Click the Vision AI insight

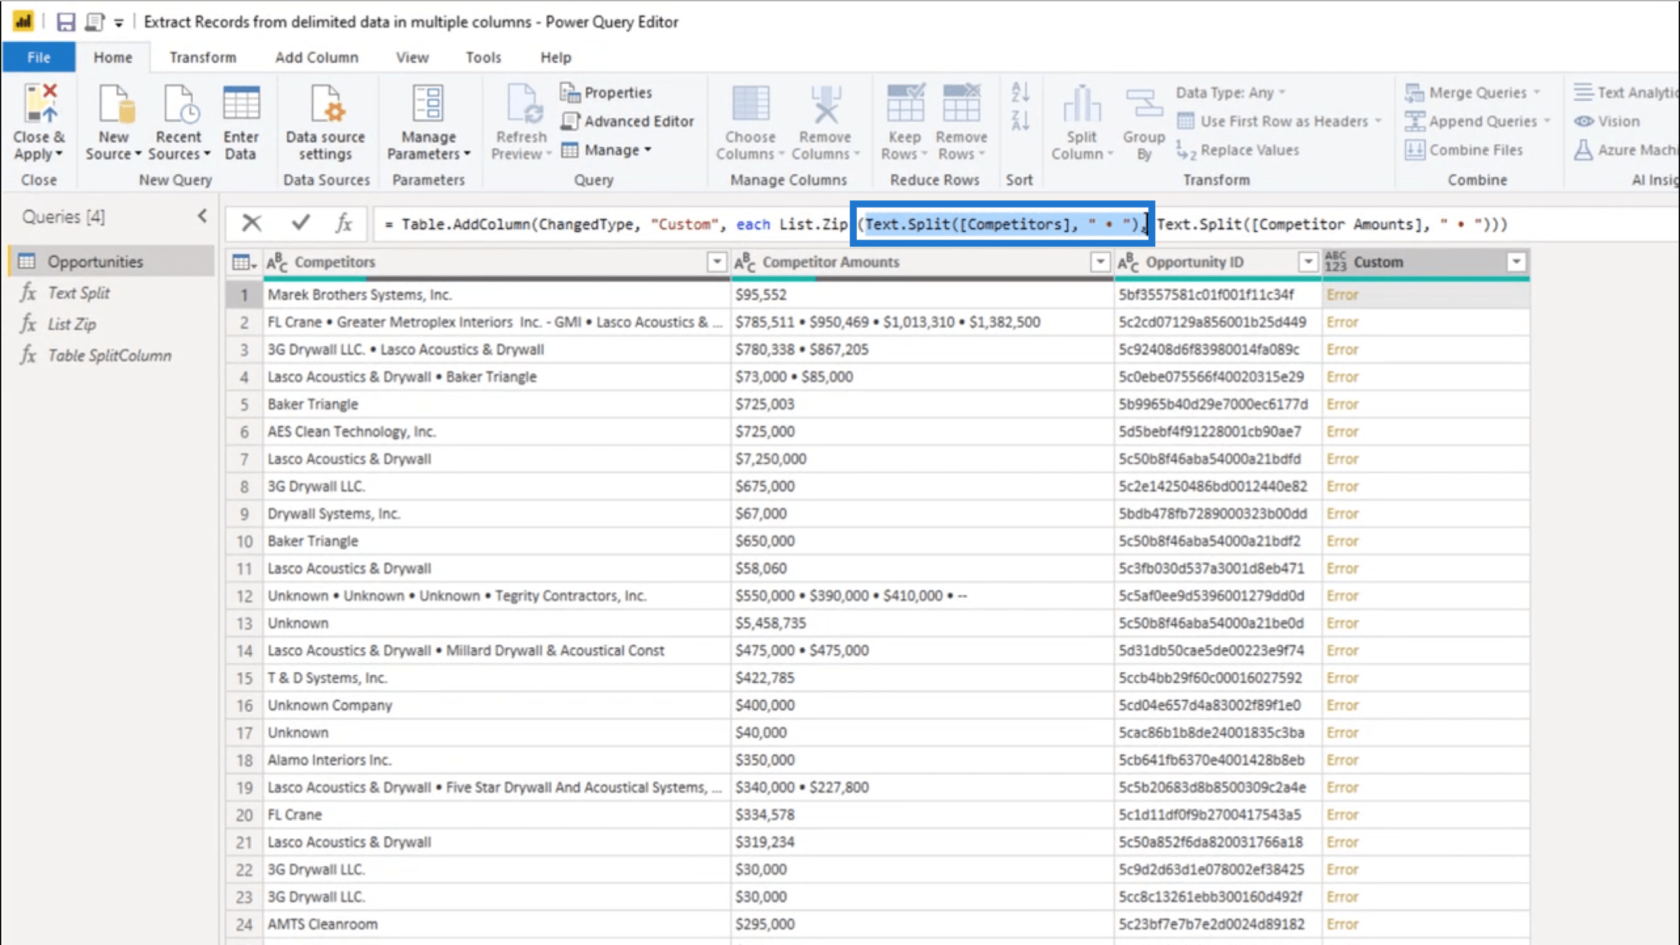click(1607, 121)
